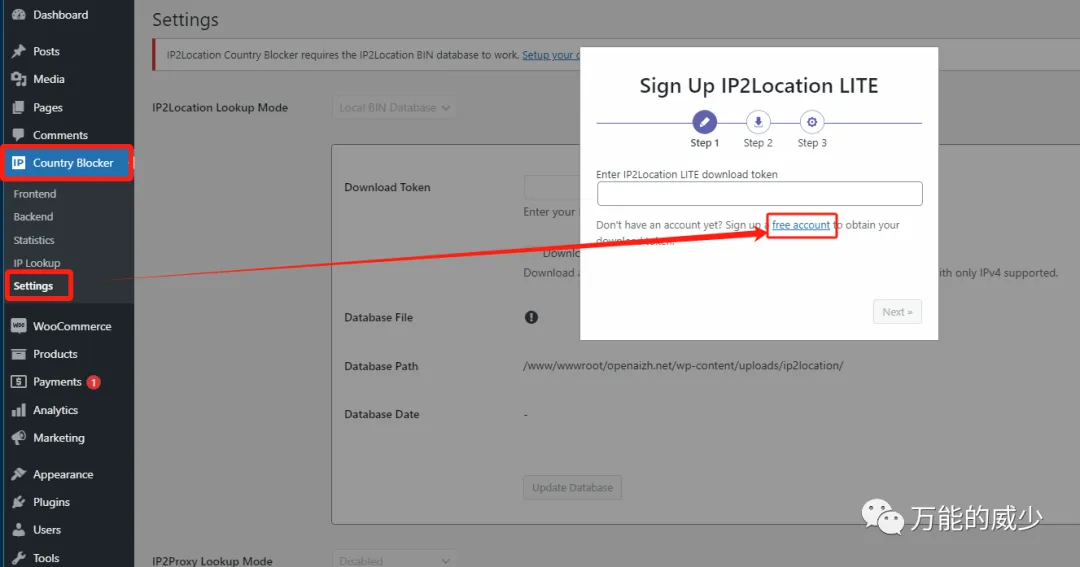Click the WooCommerce icon
This screenshot has width=1080, height=567.
pos(19,326)
